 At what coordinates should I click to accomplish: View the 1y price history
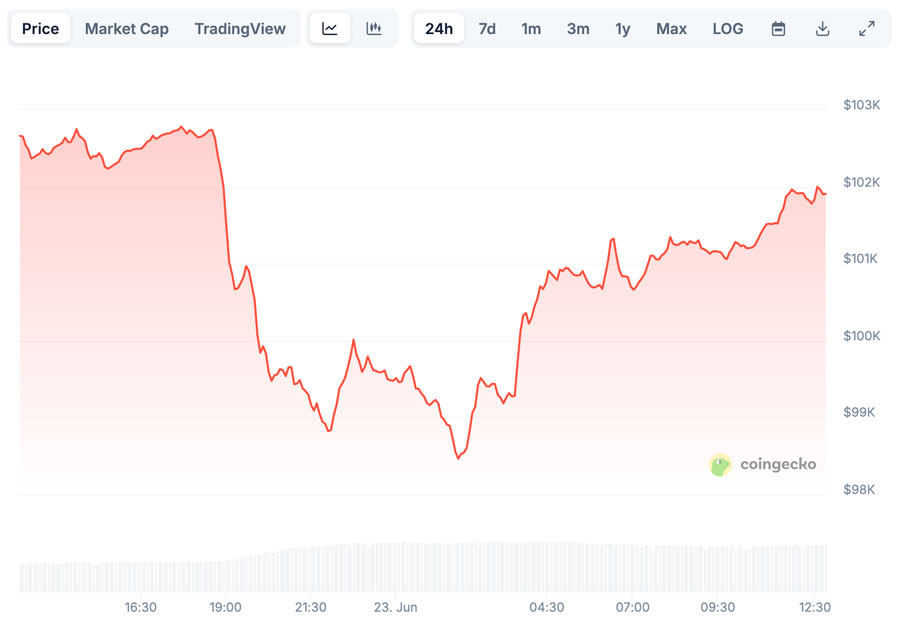click(x=622, y=28)
